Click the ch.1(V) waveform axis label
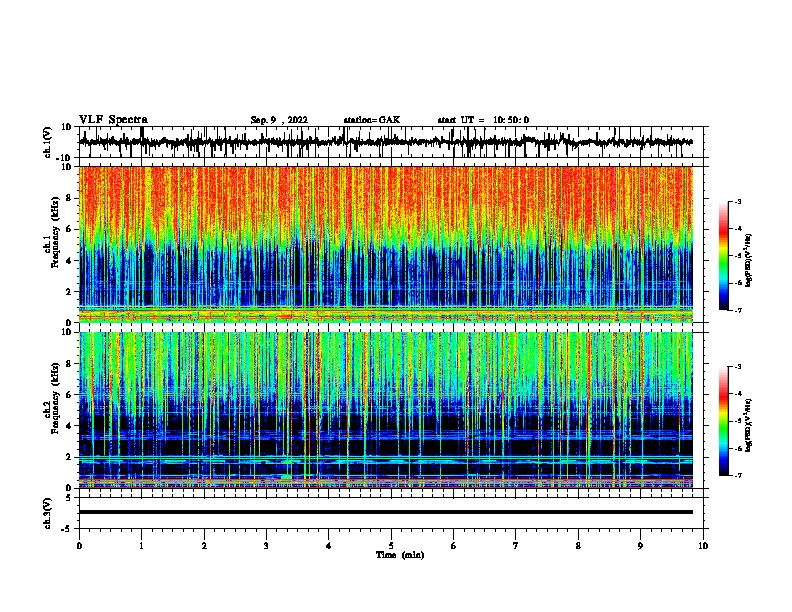Viewport: 792px width, 612px height. click(x=48, y=142)
